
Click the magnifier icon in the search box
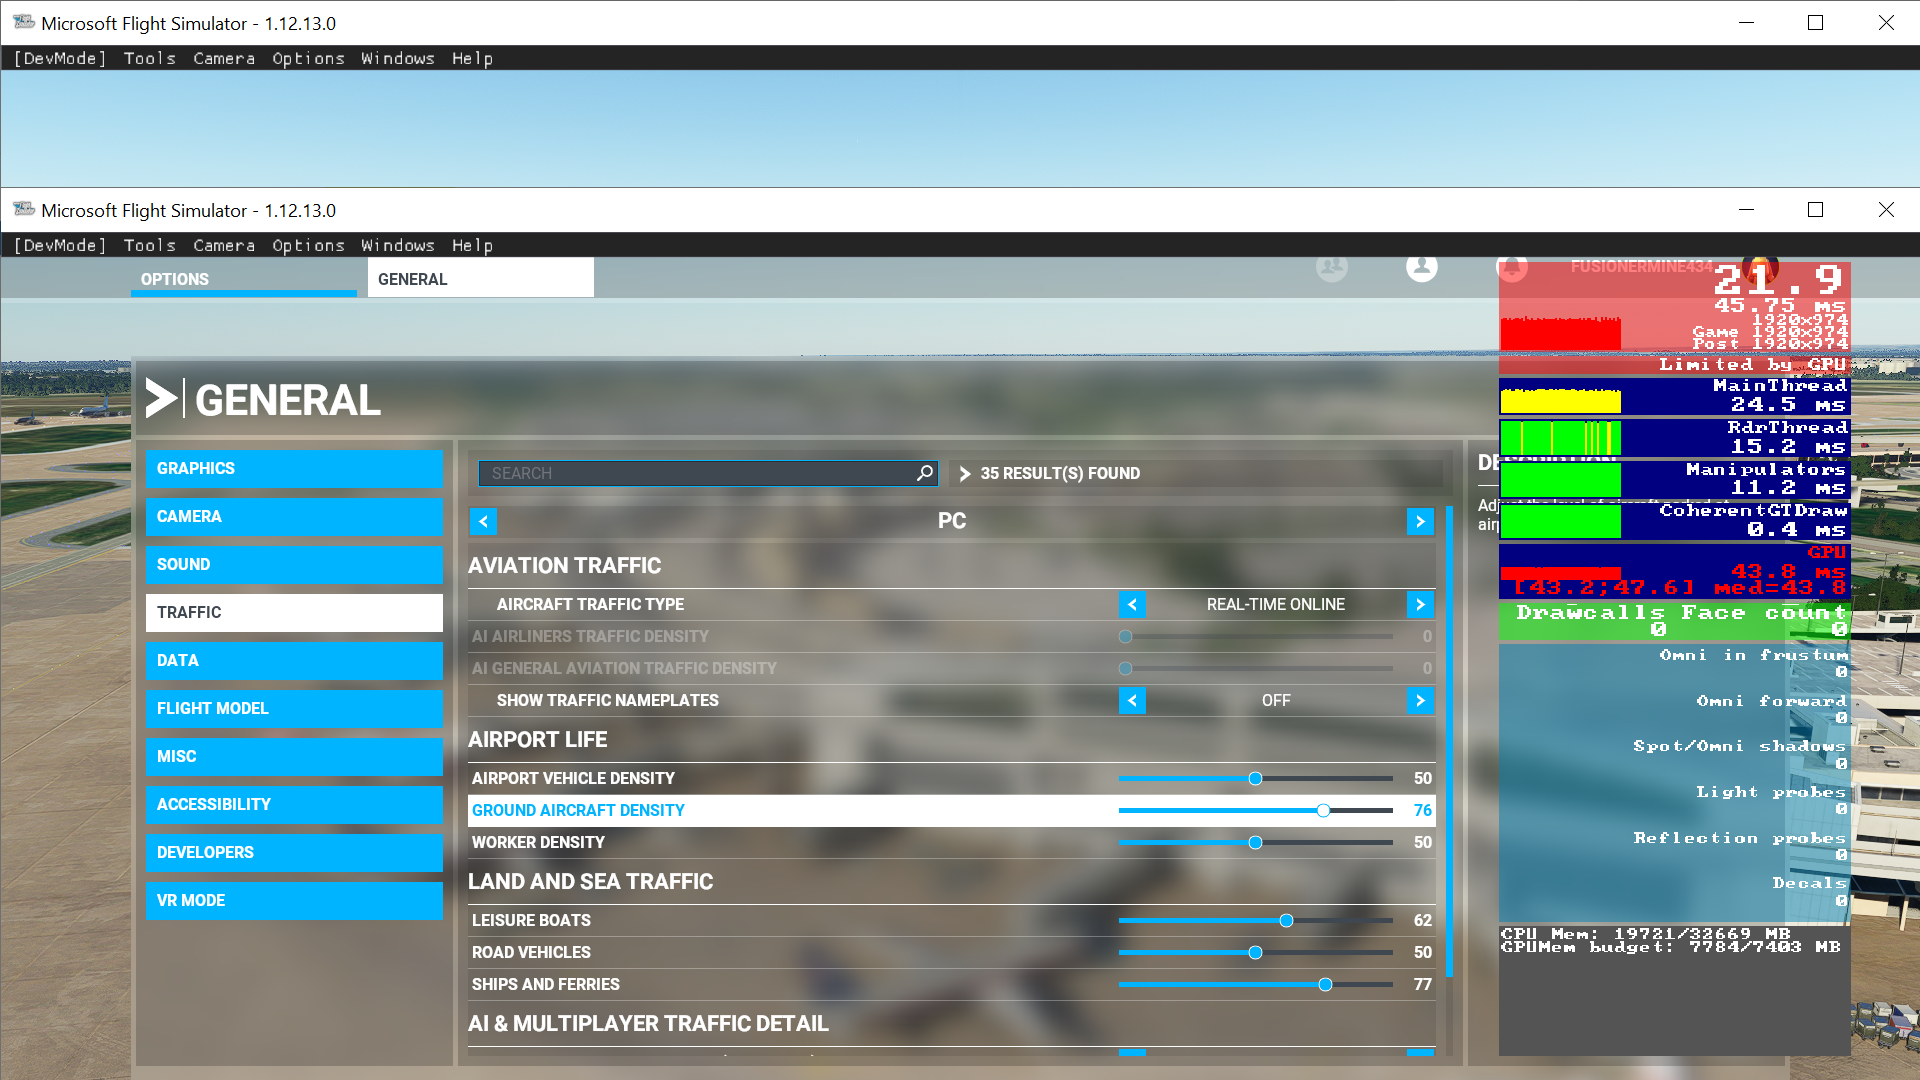coord(925,473)
